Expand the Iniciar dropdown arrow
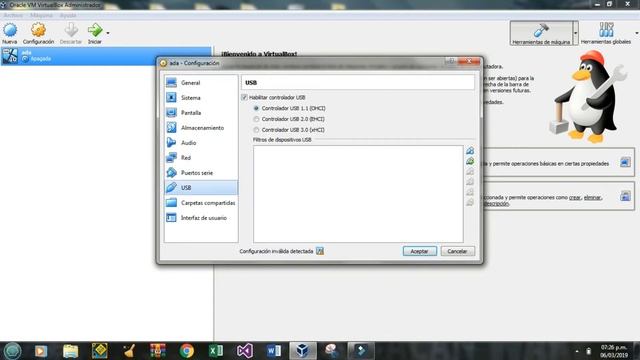640x360 pixels. click(x=108, y=33)
